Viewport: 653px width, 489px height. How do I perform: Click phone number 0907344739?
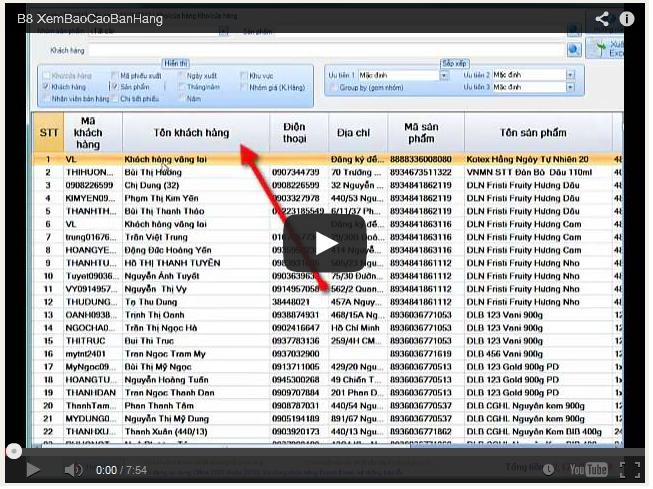coord(297,173)
